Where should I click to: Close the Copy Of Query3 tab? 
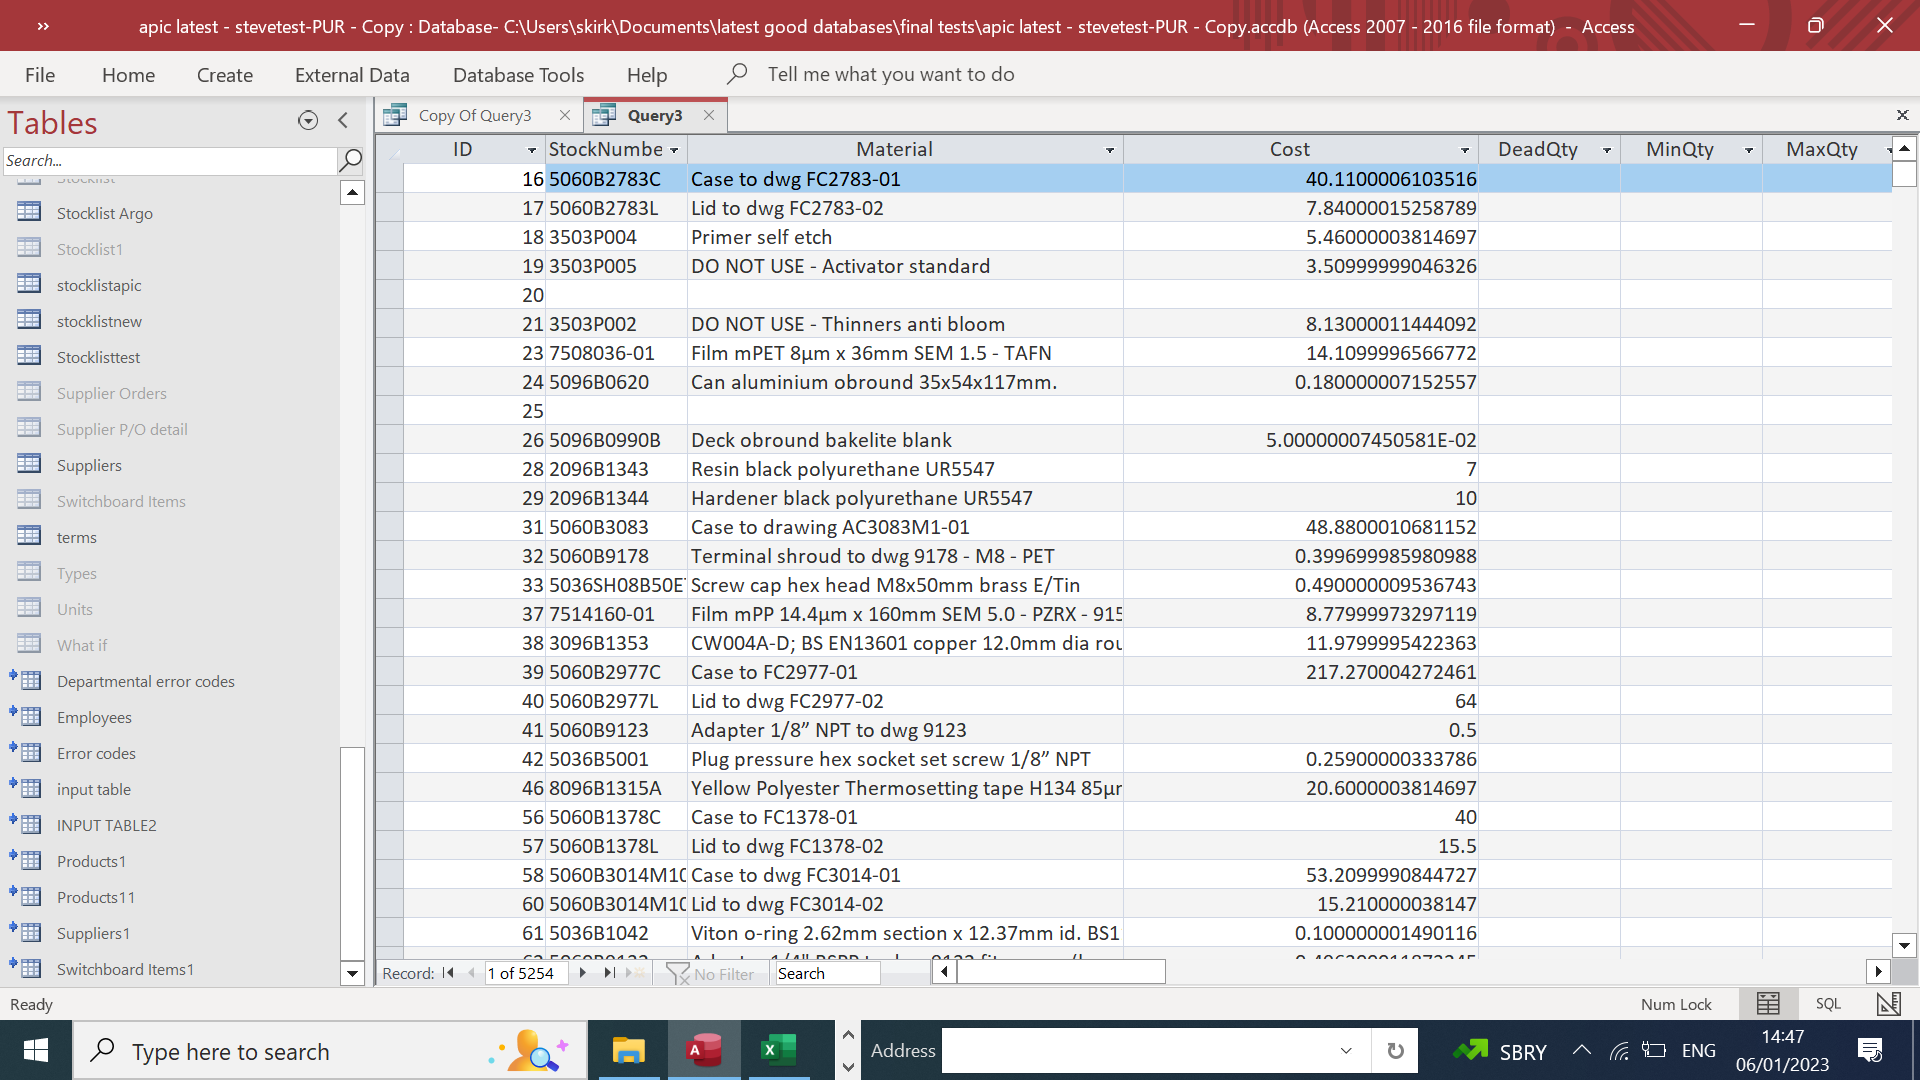(565, 115)
